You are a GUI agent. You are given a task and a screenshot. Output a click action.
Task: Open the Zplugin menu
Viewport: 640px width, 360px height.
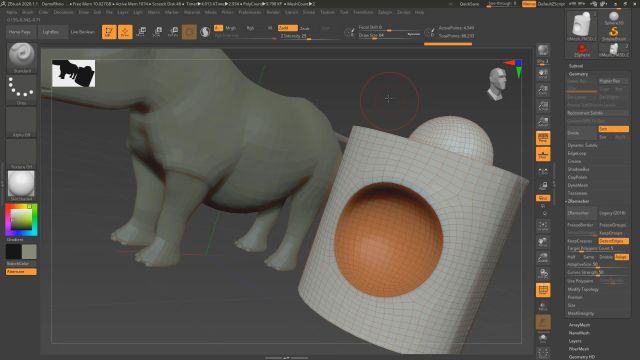point(384,12)
